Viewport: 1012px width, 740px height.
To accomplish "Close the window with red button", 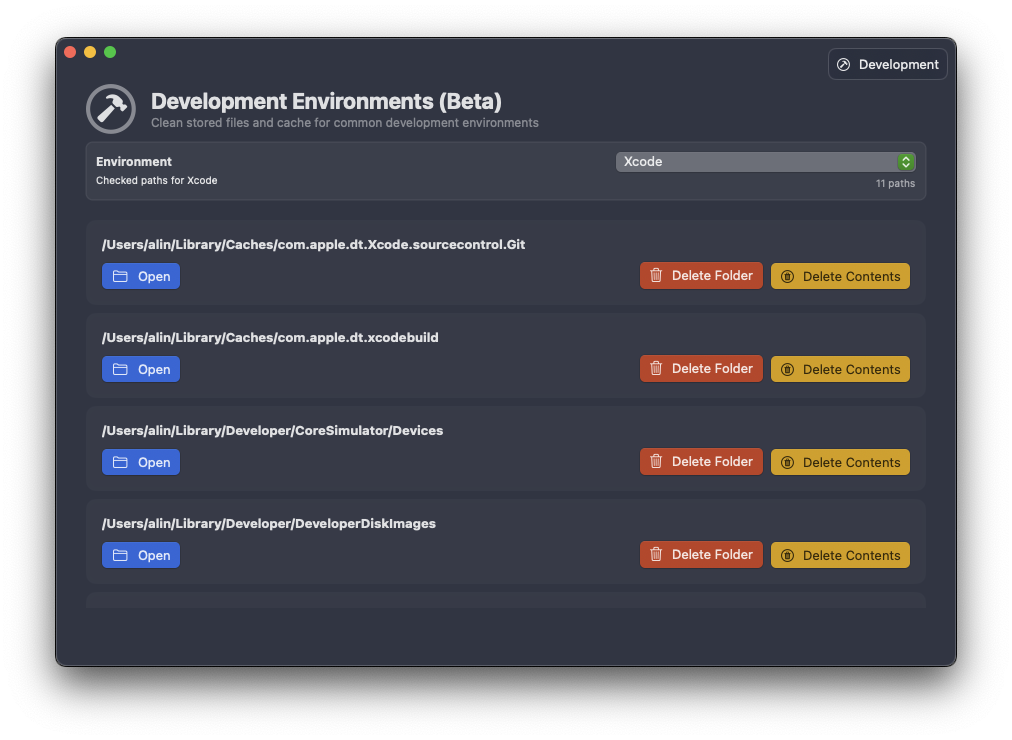I will pos(70,52).
